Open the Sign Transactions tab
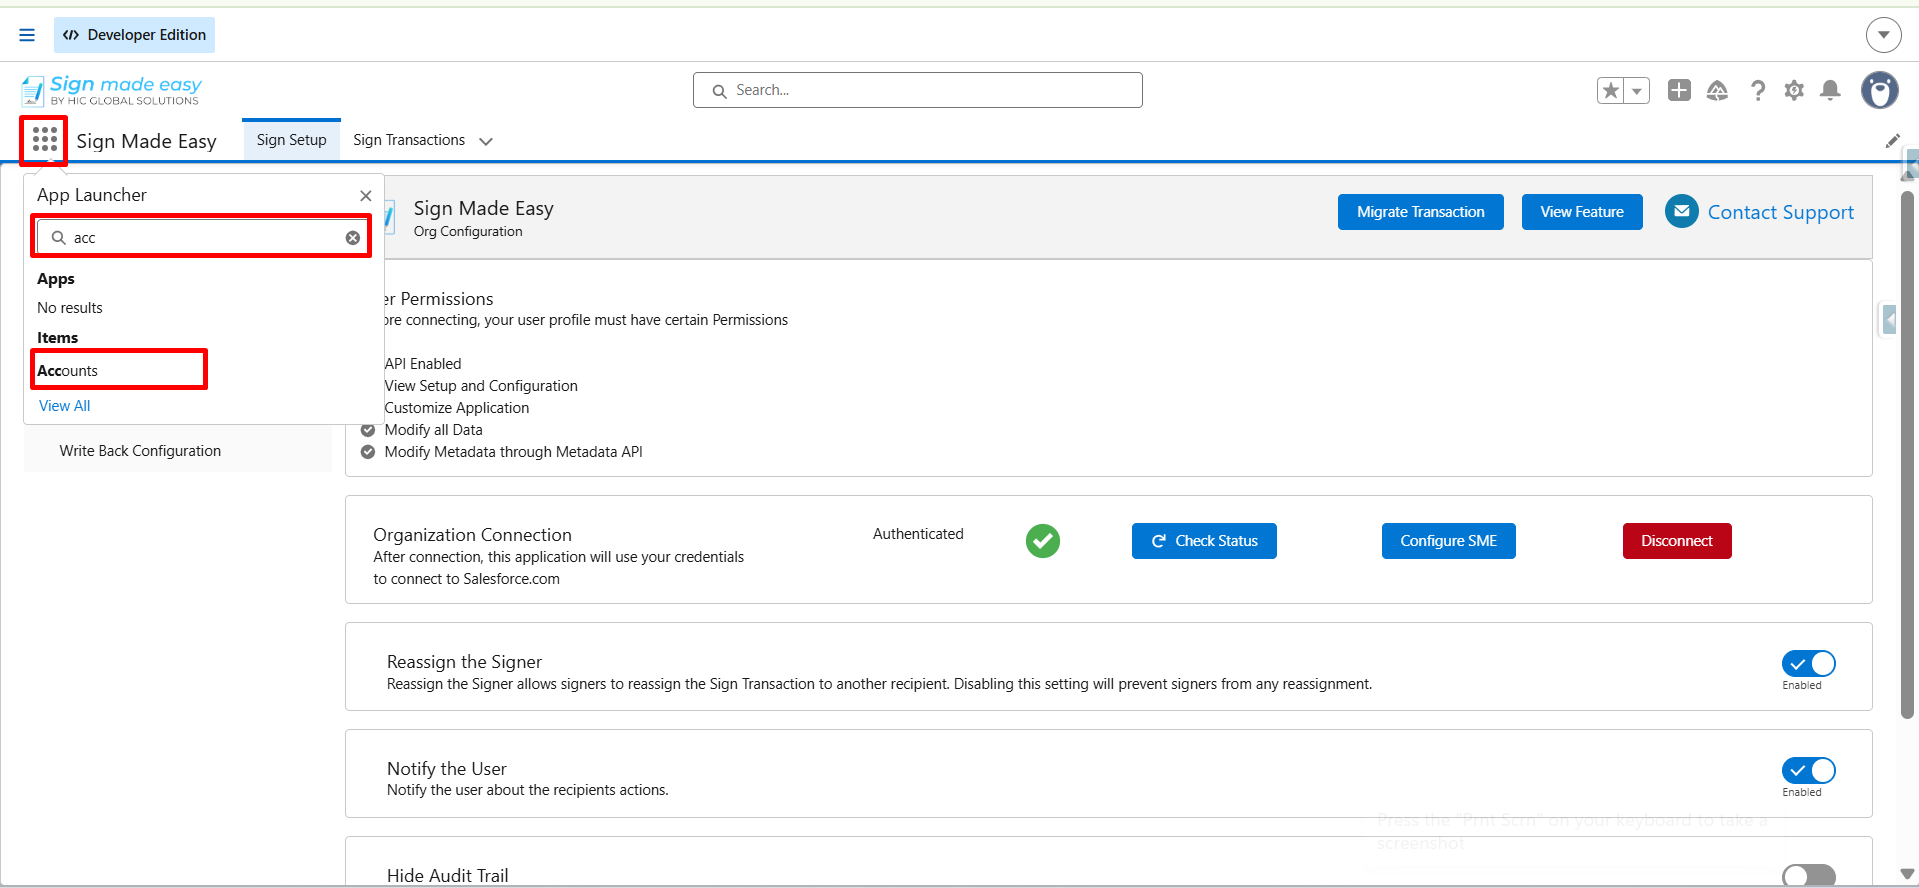This screenshot has height=888, width=1919. tap(409, 140)
